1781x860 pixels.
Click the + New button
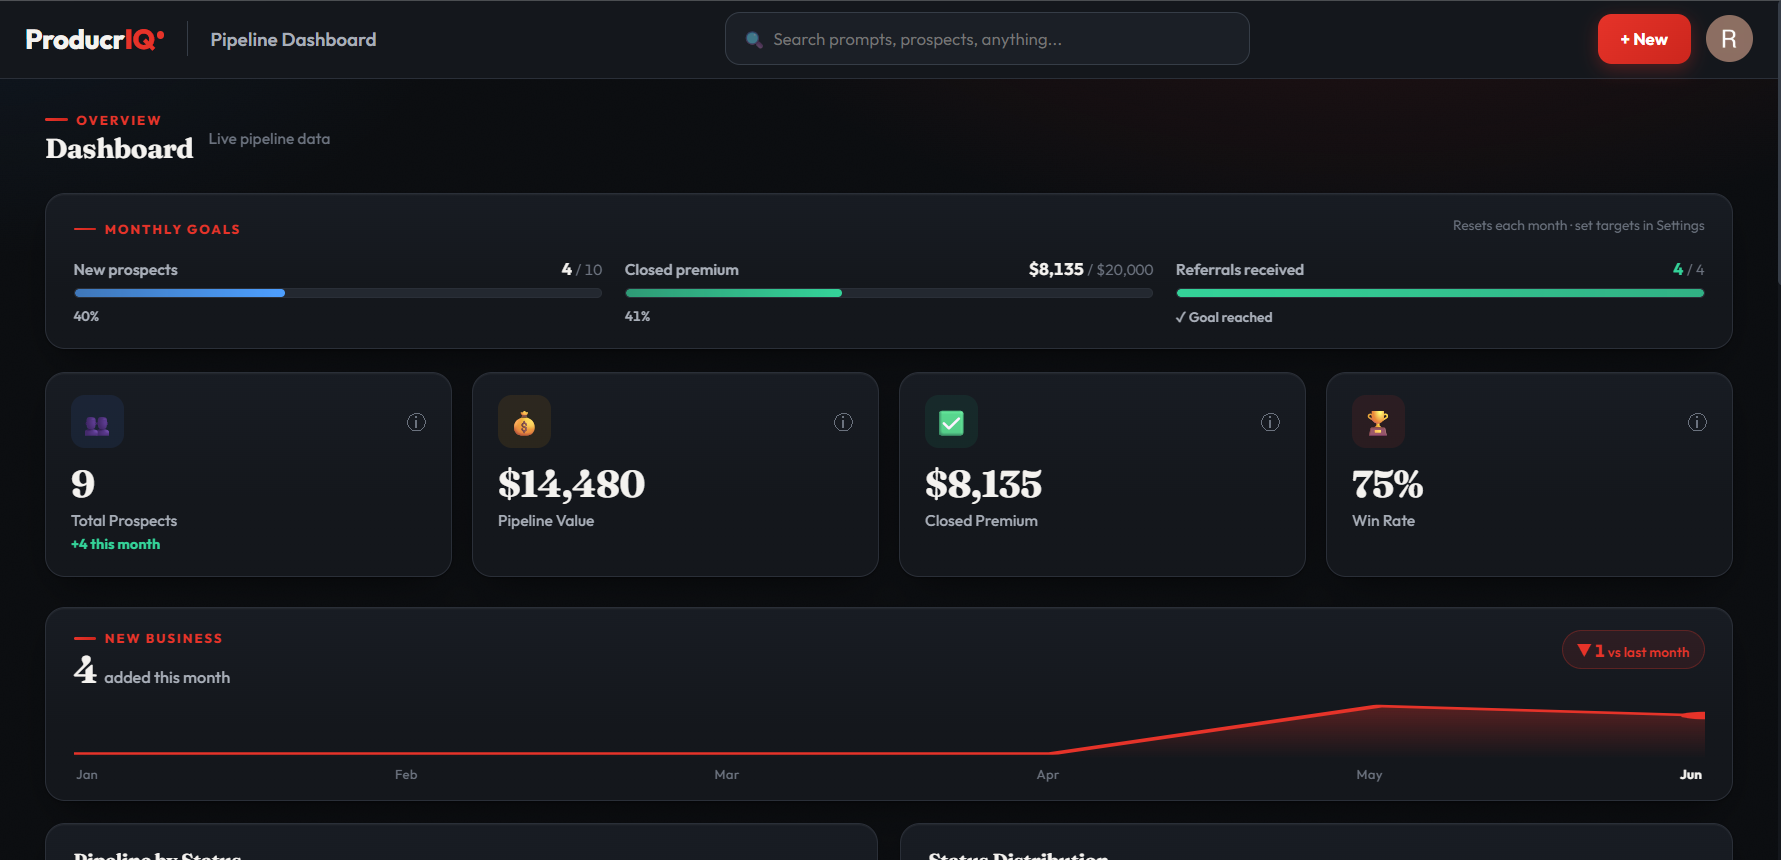coord(1644,39)
